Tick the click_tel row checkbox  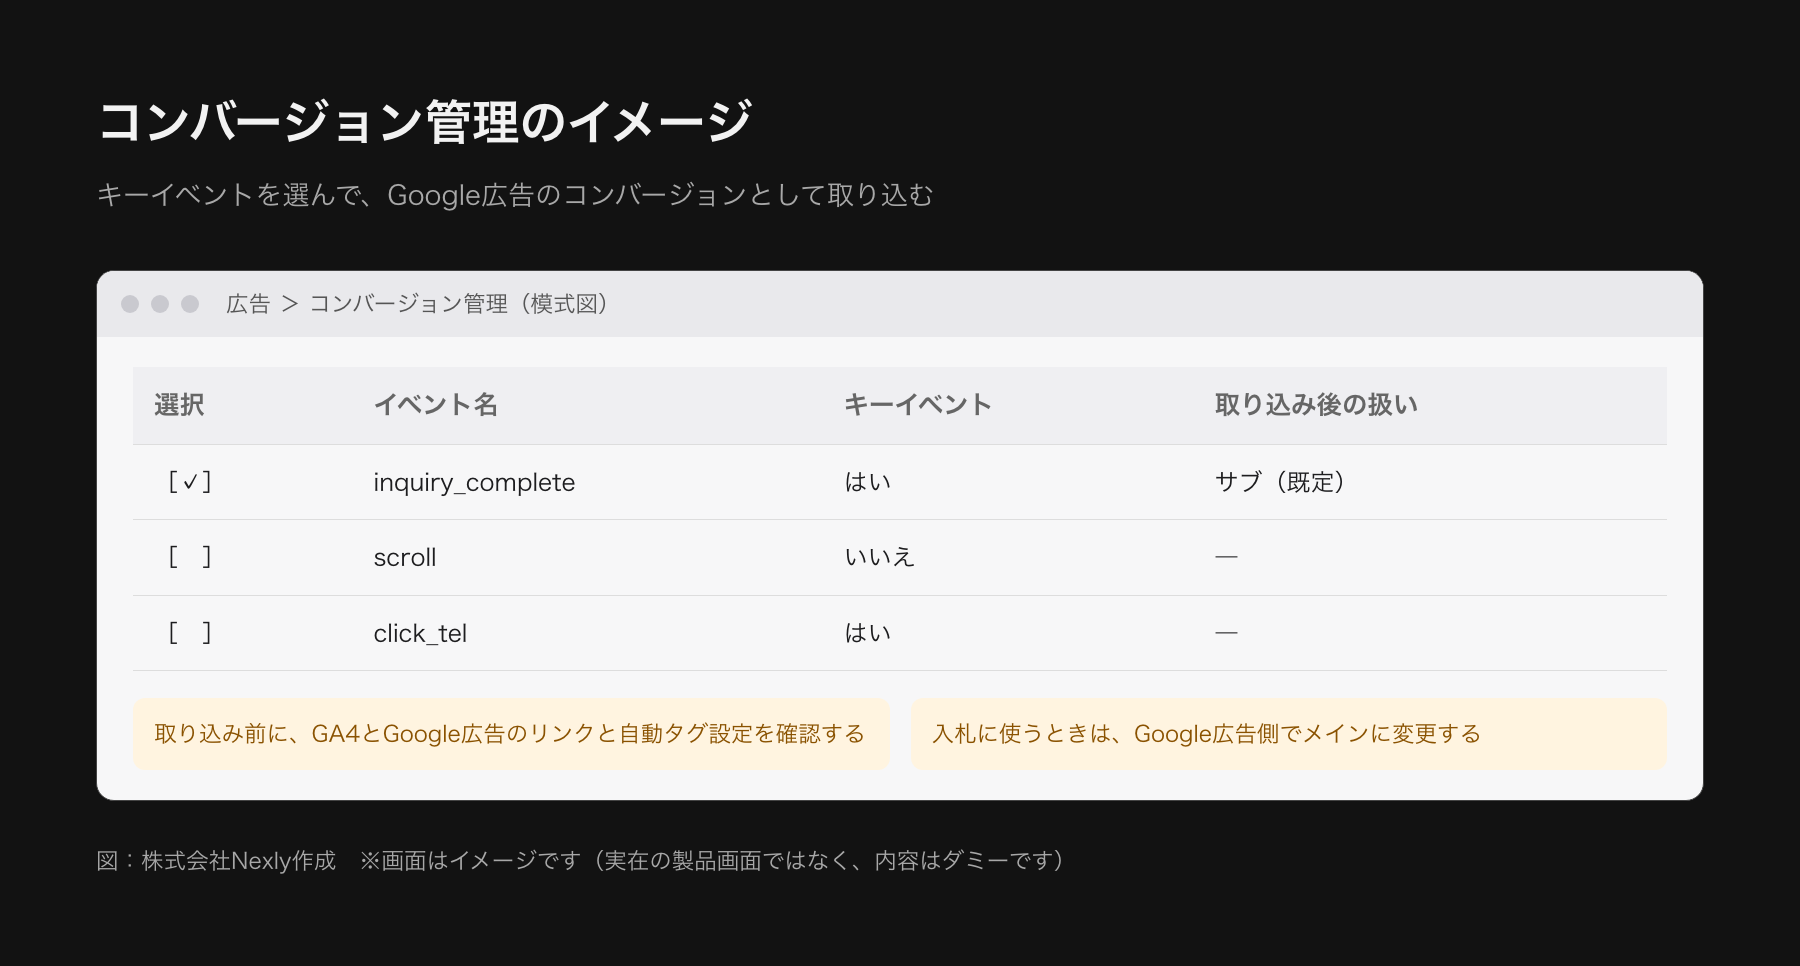point(190,633)
